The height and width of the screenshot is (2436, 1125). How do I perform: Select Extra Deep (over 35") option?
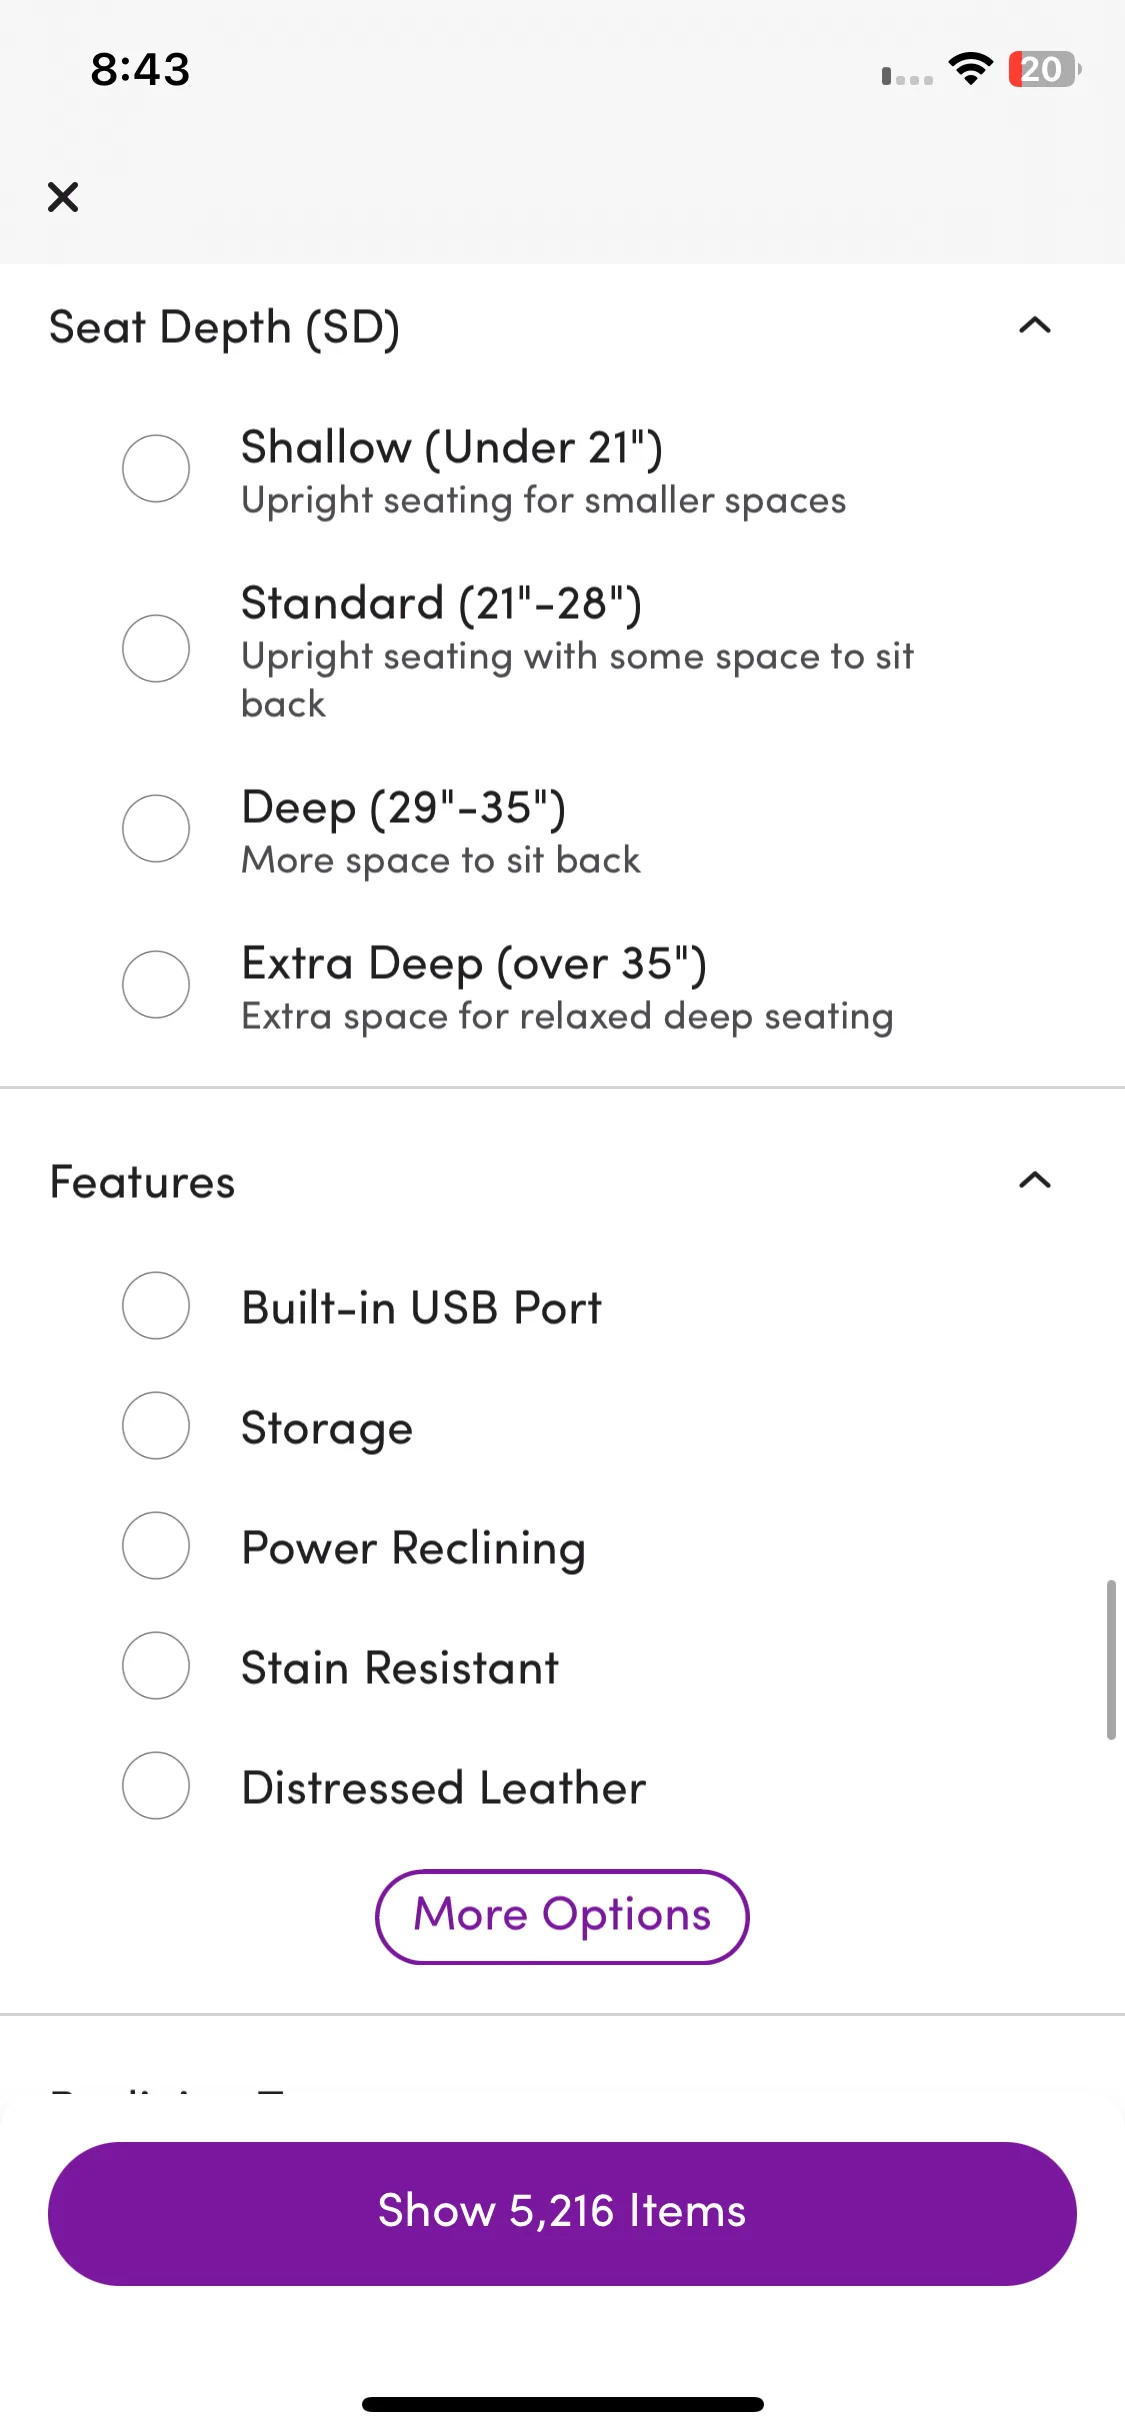pos(156,984)
